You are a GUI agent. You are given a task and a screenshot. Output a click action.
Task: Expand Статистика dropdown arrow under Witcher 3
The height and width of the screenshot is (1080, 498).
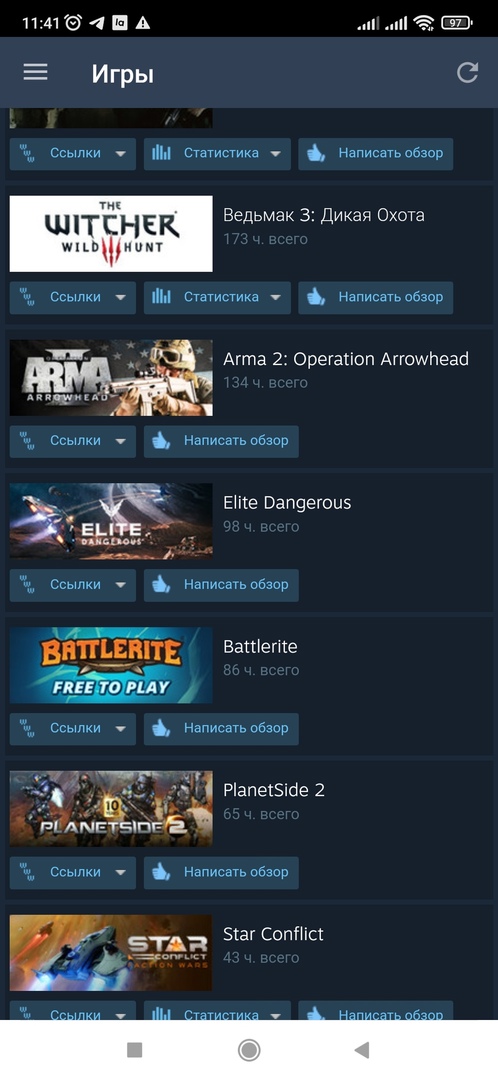(x=276, y=298)
